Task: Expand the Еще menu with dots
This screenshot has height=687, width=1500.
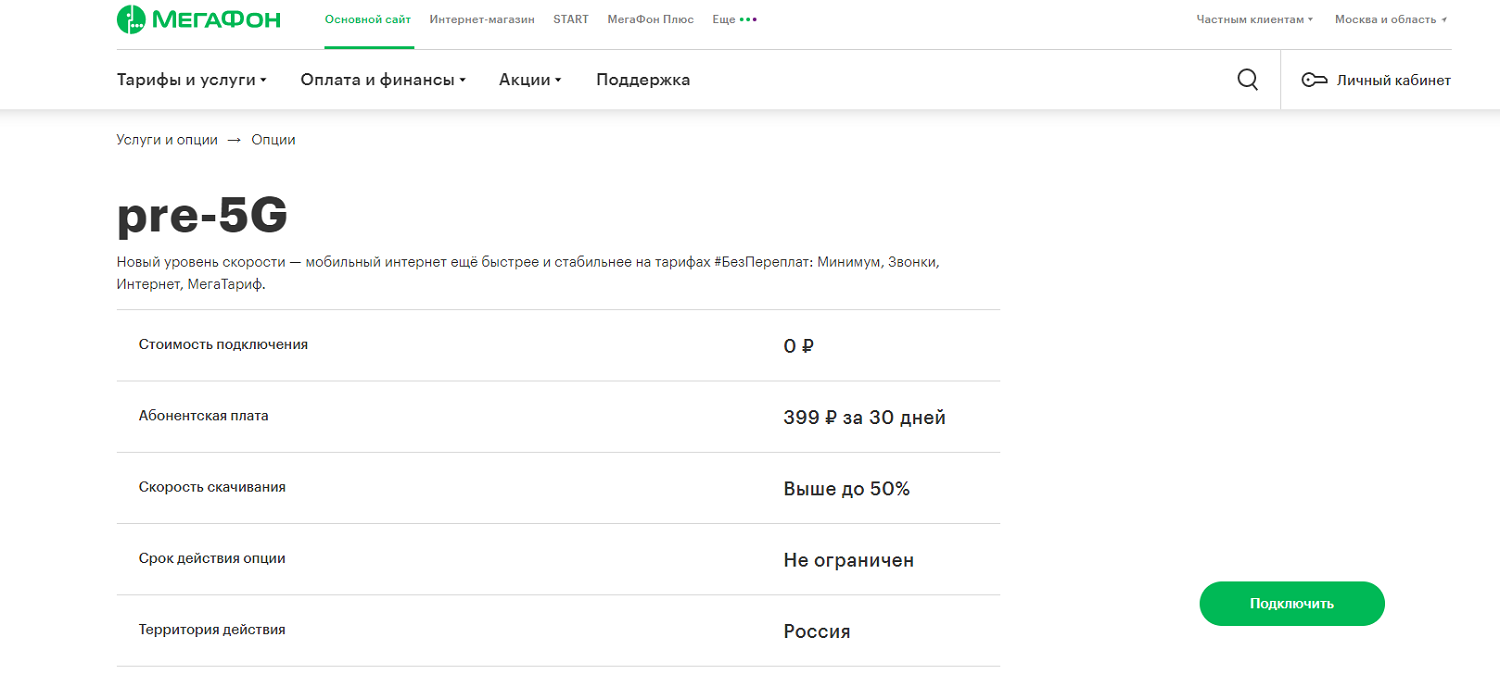Action: [734, 19]
